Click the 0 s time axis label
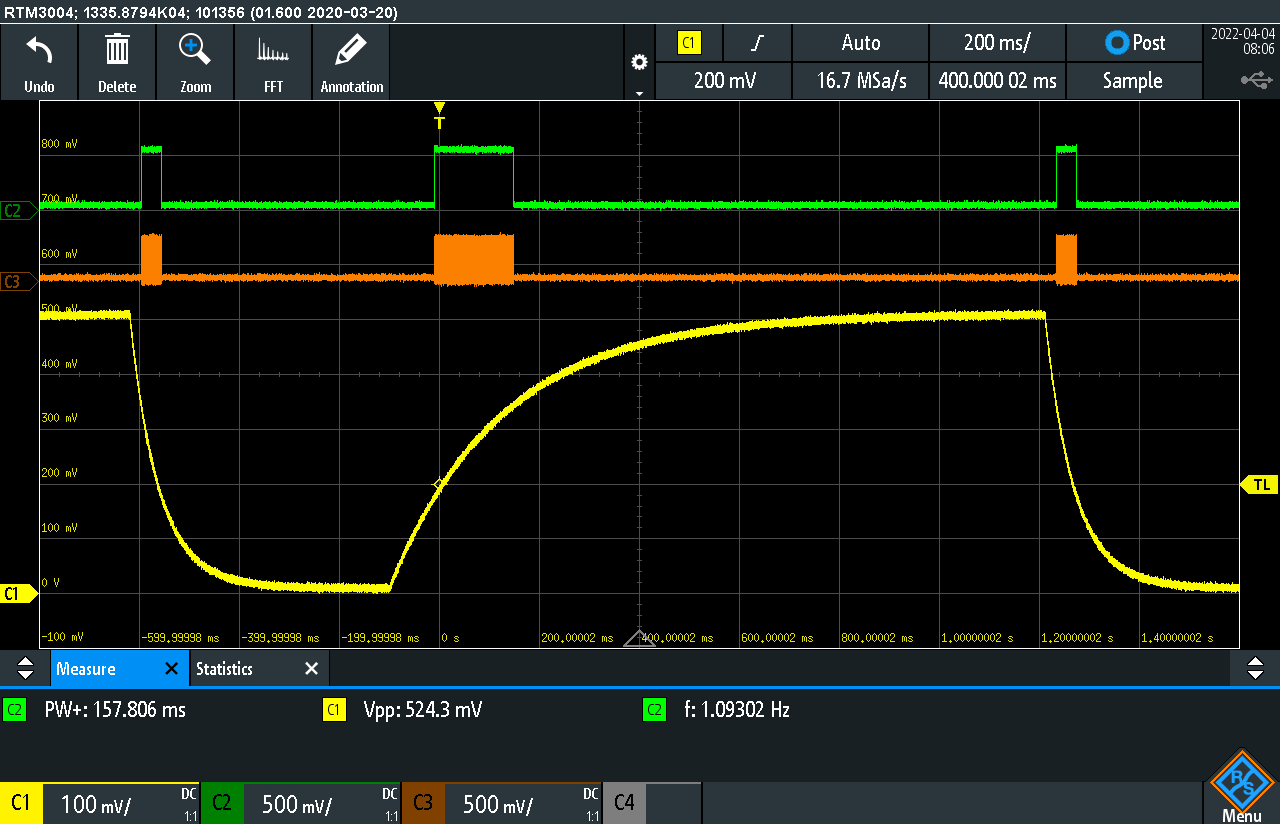The height and width of the screenshot is (824, 1280). pyautogui.click(x=451, y=637)
